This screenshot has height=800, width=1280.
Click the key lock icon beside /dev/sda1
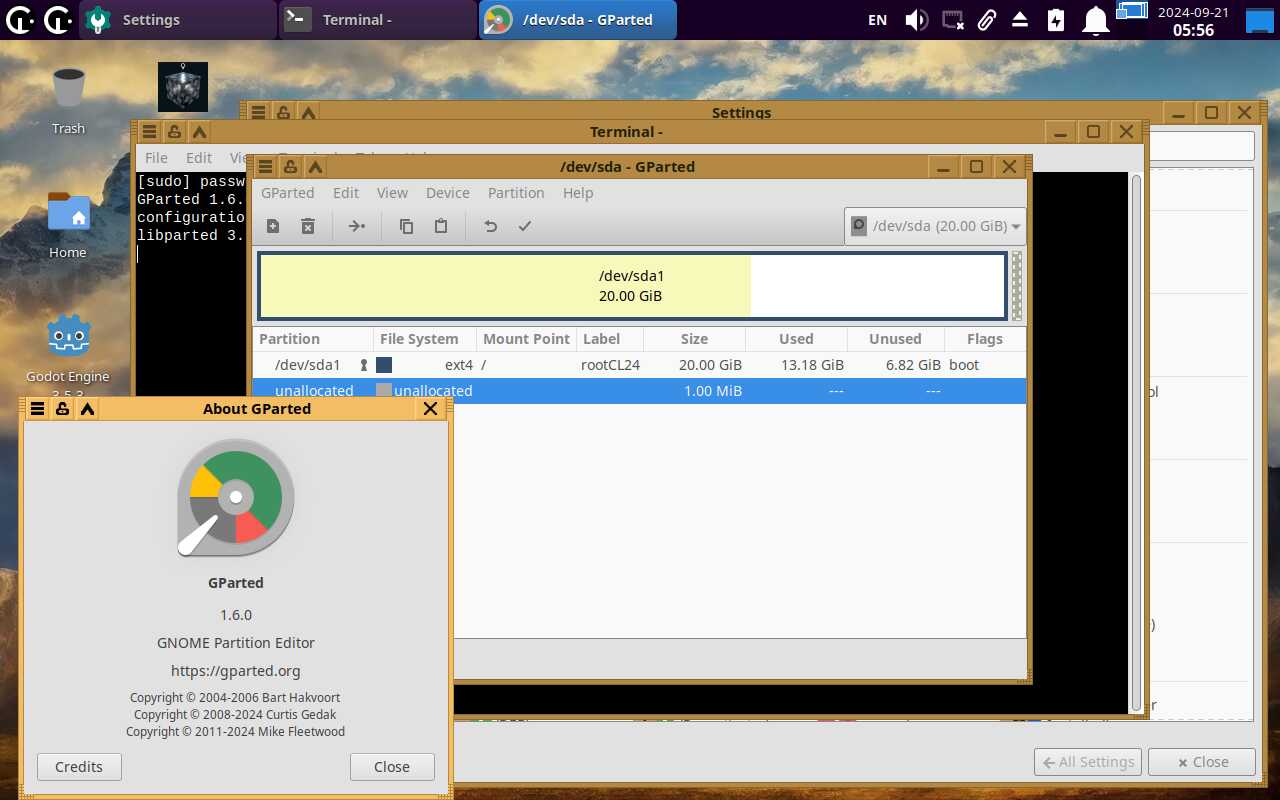pos(364,365)
